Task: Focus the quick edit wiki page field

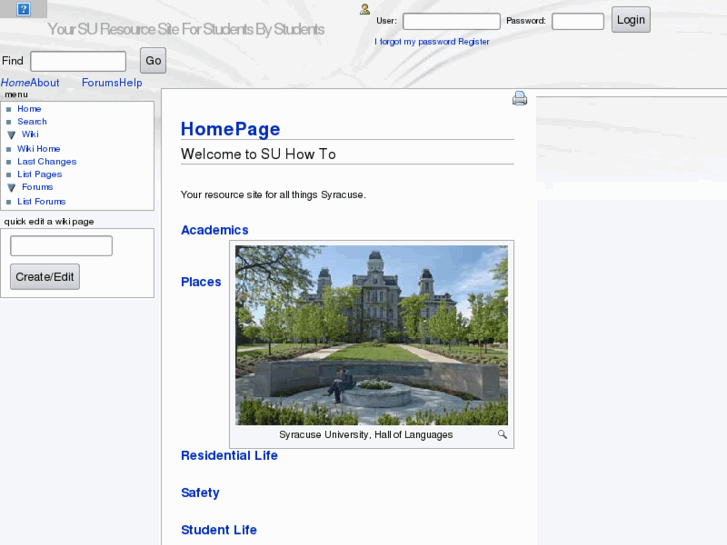Action: coord(61,246)
